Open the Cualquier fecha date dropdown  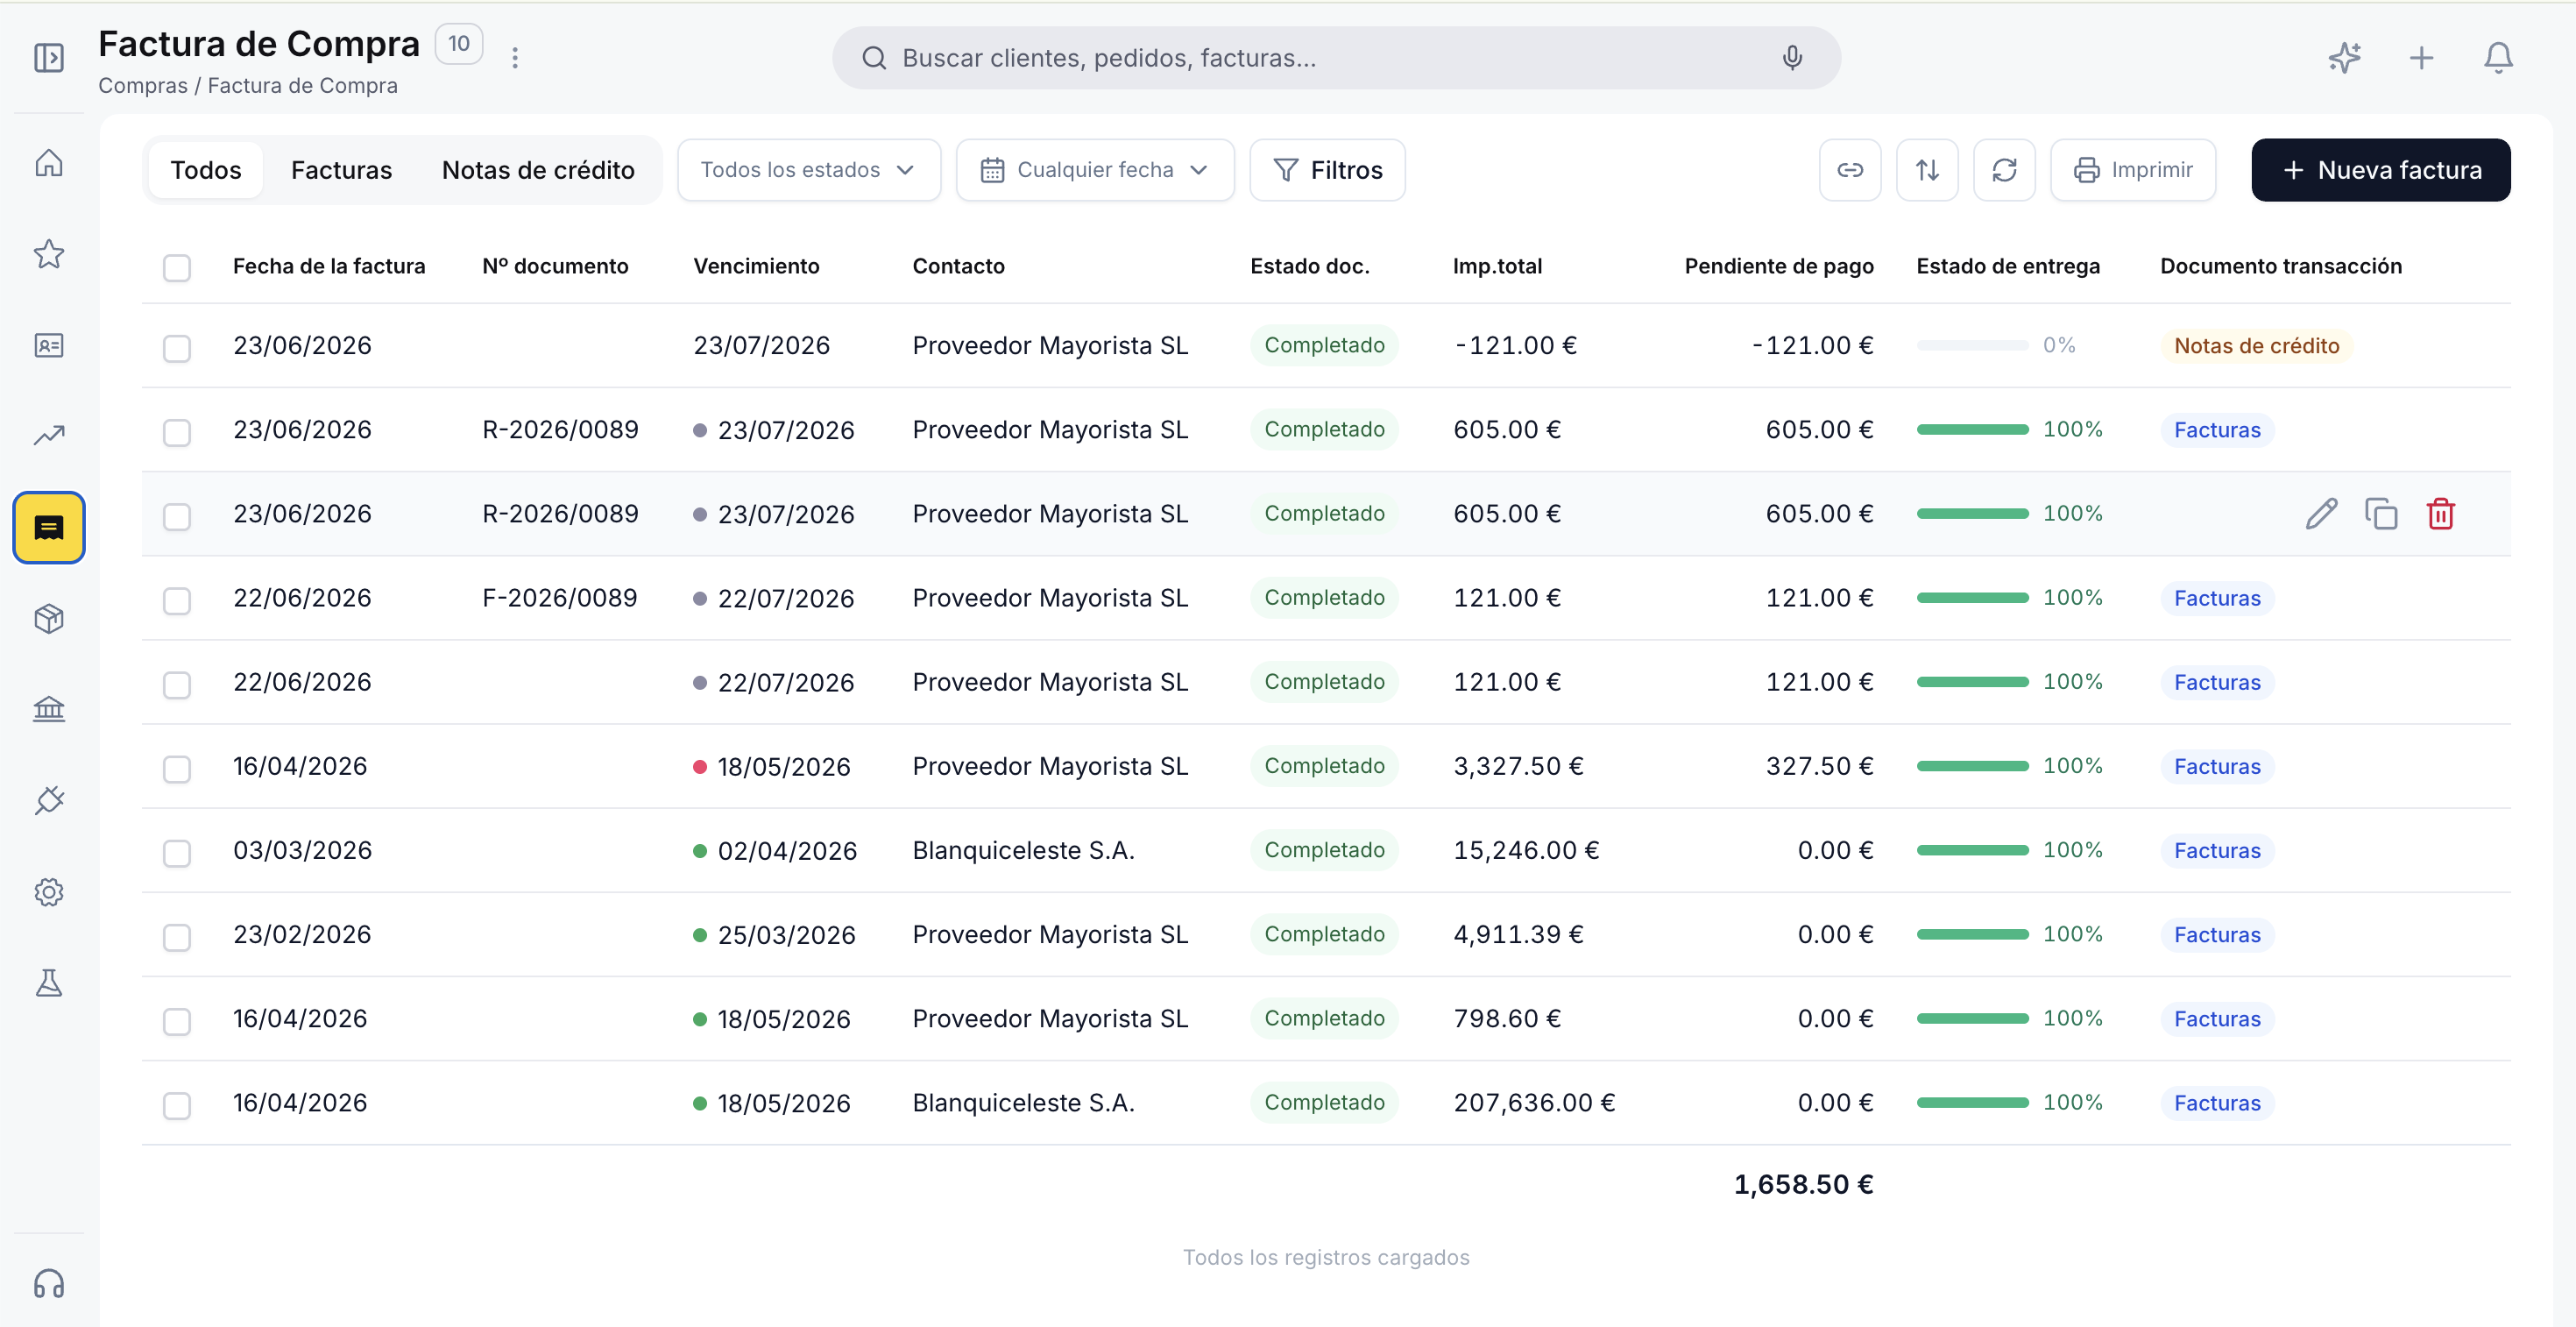[1095, 170]
